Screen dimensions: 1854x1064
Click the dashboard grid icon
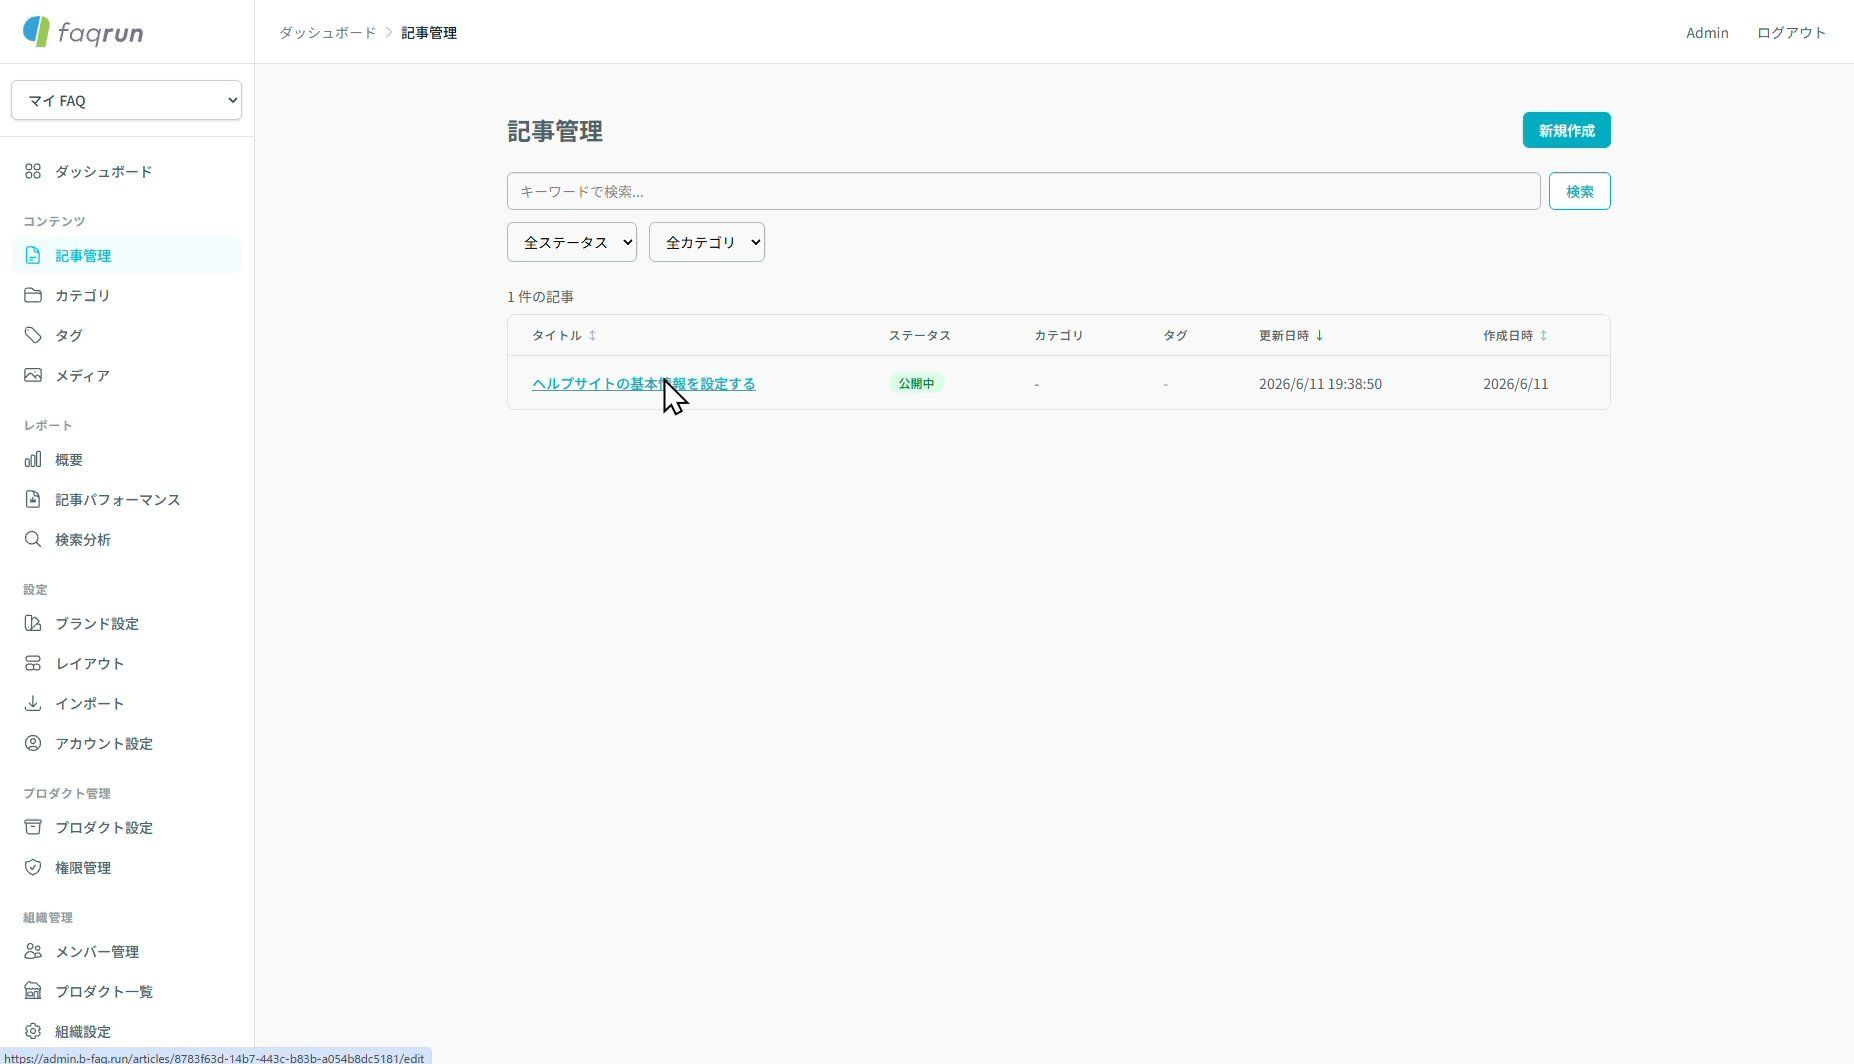[33, 171]
